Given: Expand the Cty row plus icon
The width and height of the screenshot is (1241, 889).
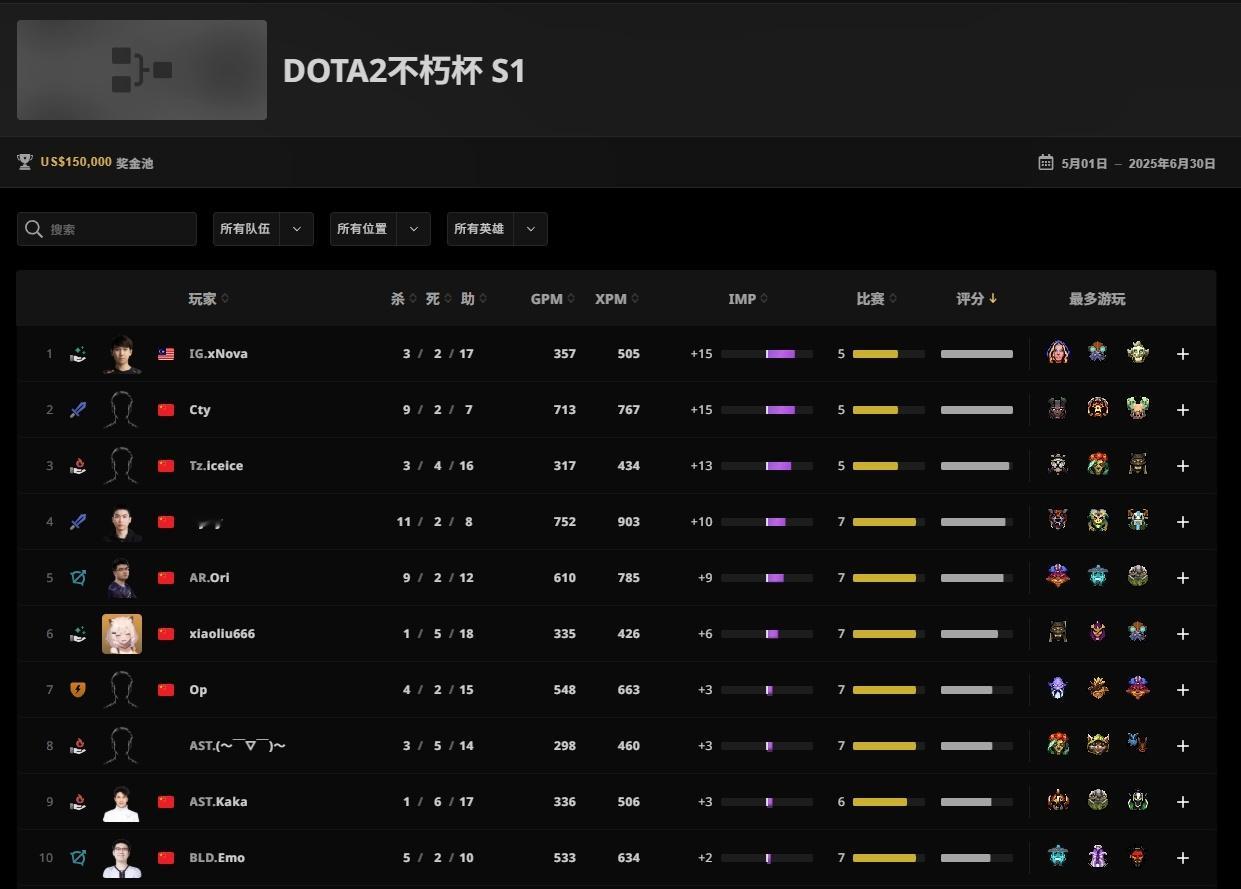Looking at the screenshot, I should coord(1183,410).
